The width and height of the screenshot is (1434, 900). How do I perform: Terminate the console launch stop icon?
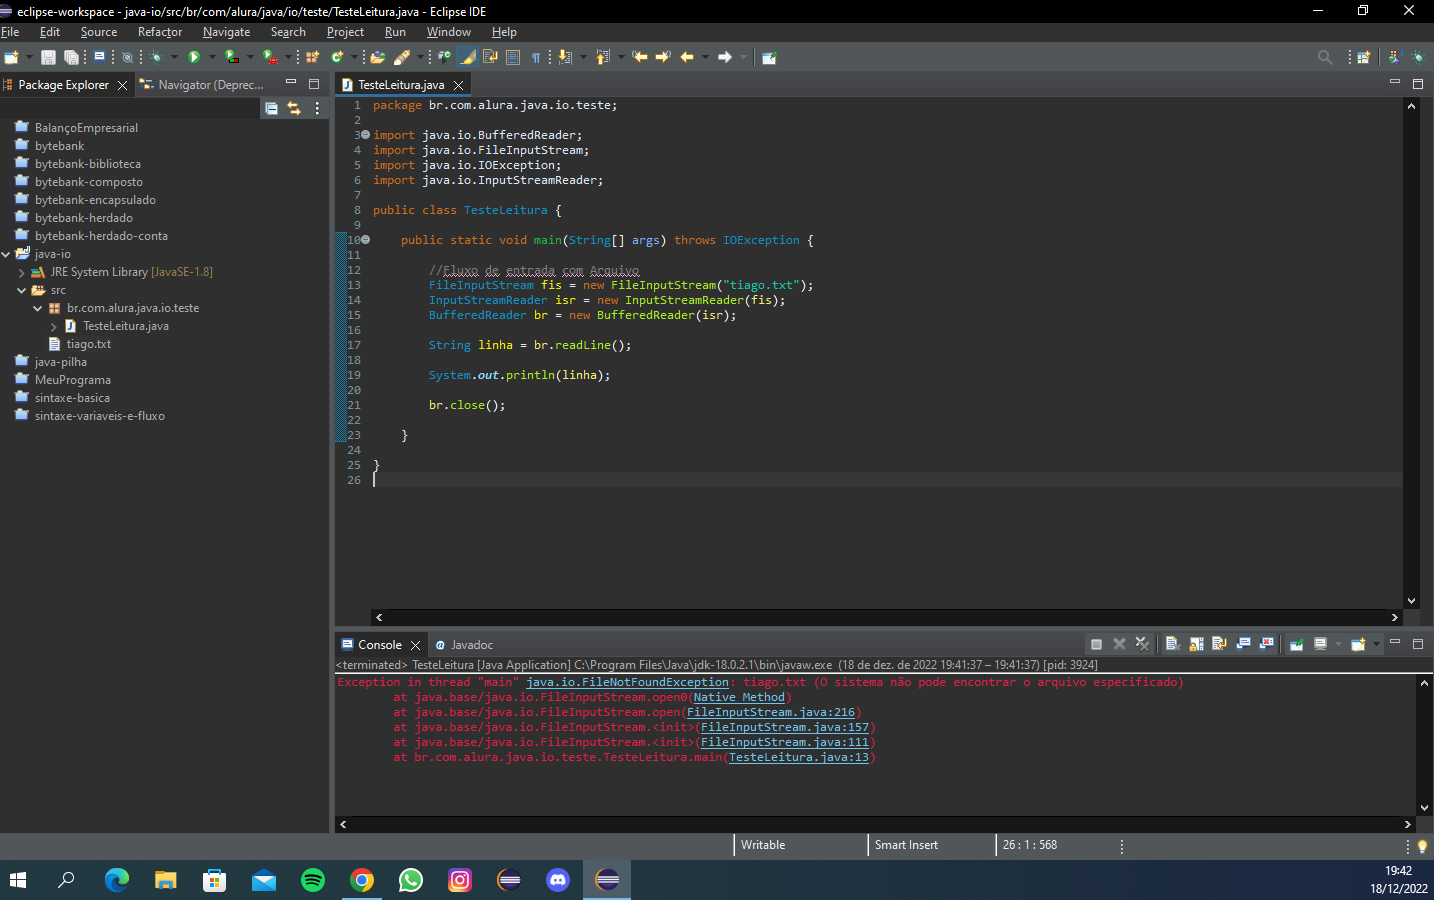(1096, 644)
